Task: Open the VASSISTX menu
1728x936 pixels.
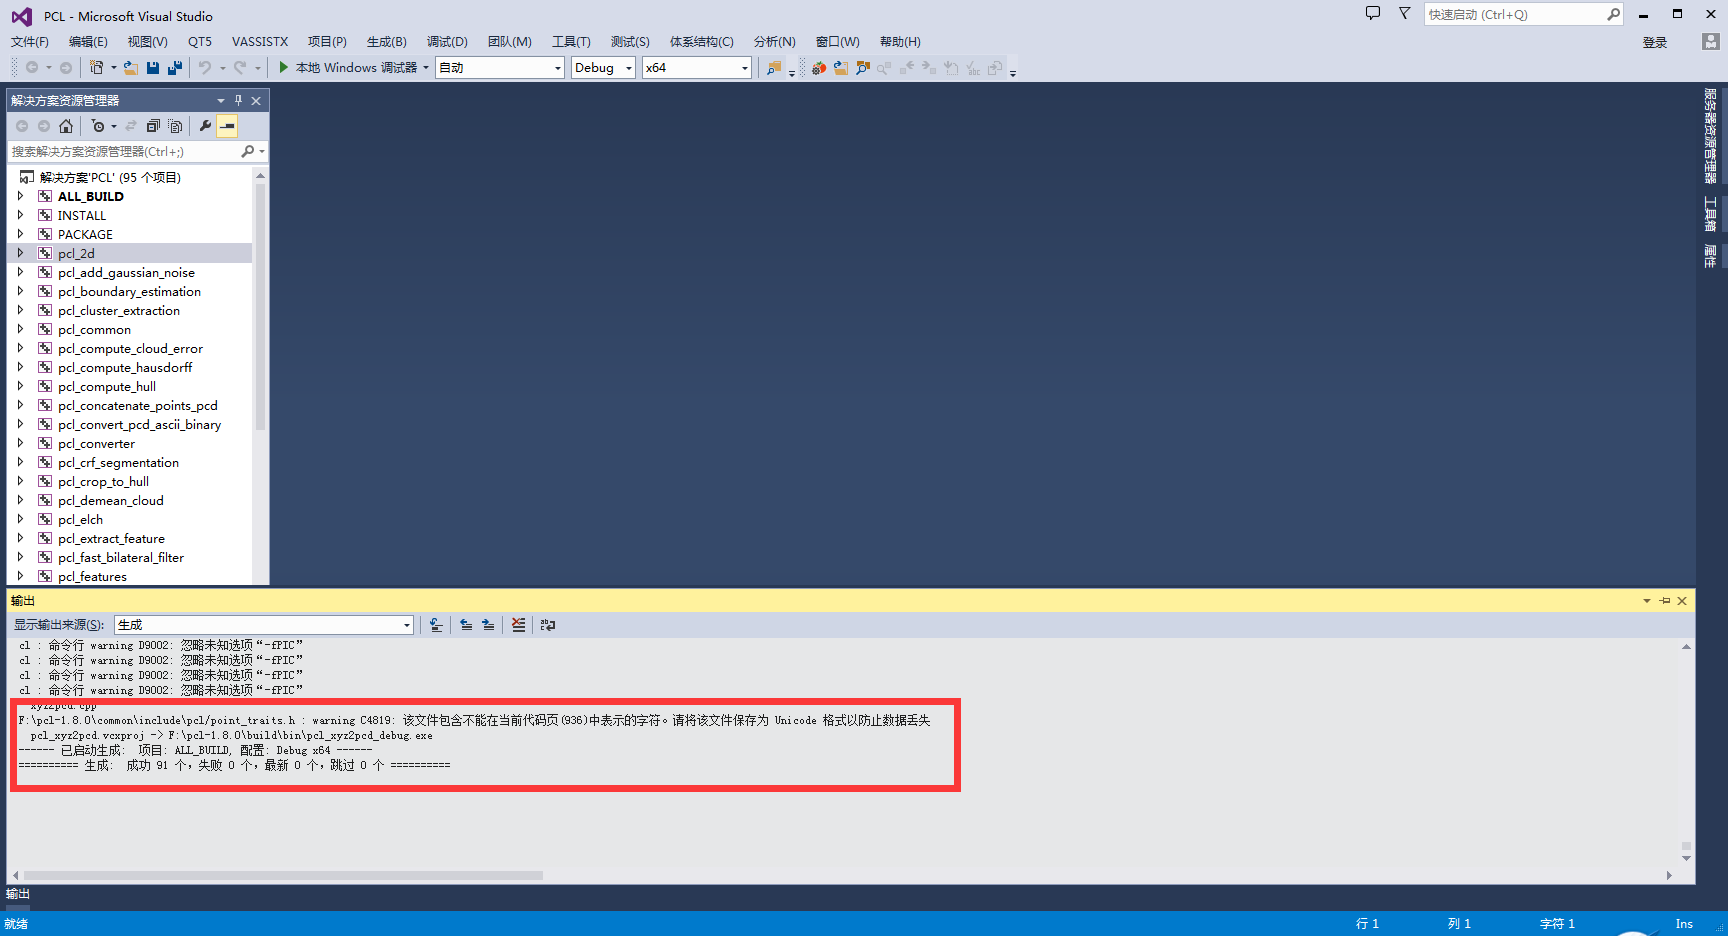Action: (x=260, y=42)
